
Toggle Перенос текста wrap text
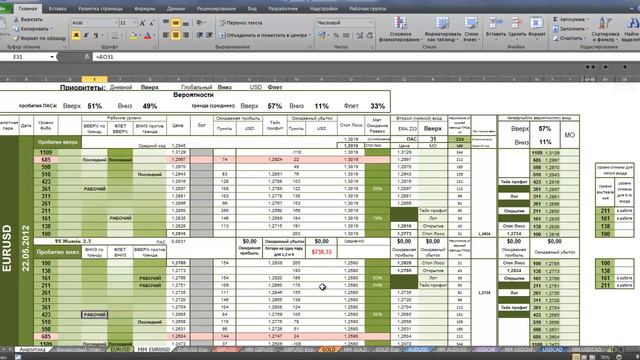coord(241,23)
